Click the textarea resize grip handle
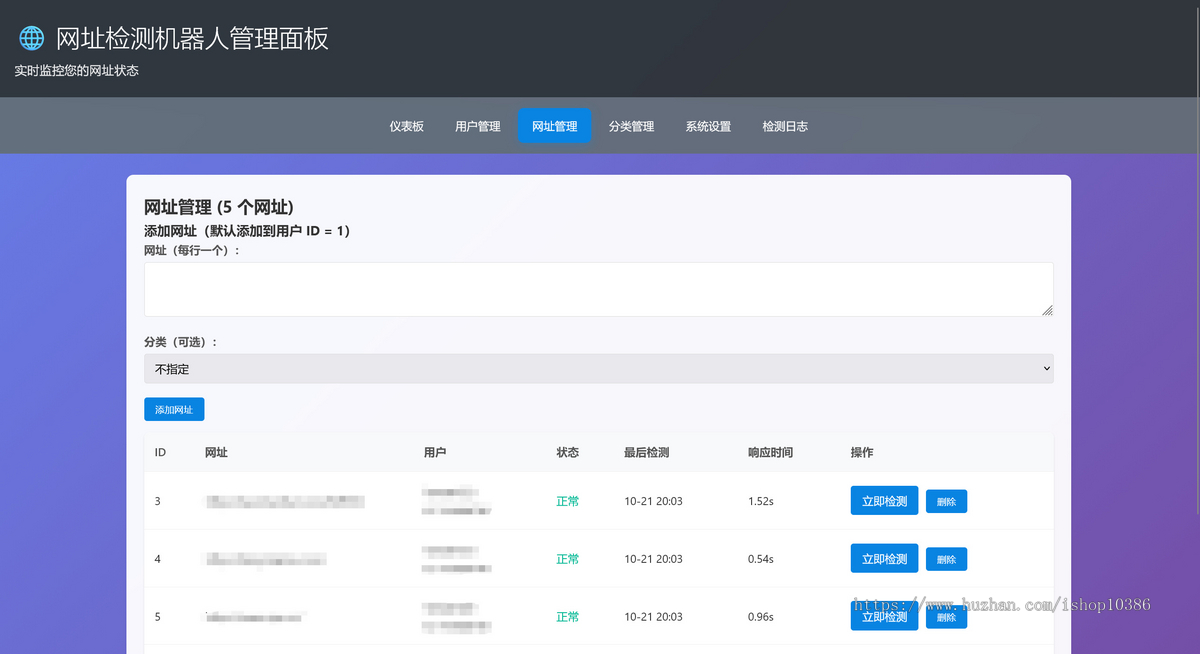 point(1047,310)
